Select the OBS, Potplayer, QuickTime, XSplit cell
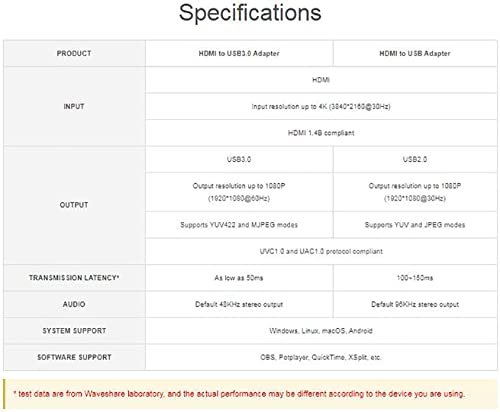 point(321,357)
